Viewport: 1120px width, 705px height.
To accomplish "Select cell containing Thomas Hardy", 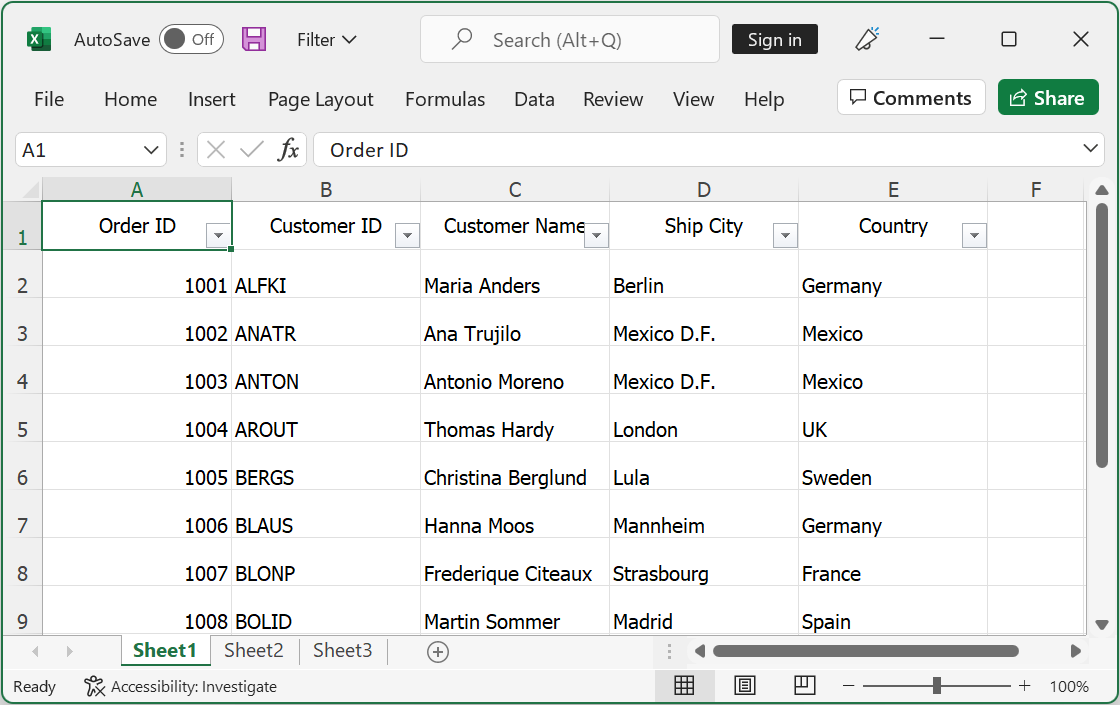I will tap(514, 419).
